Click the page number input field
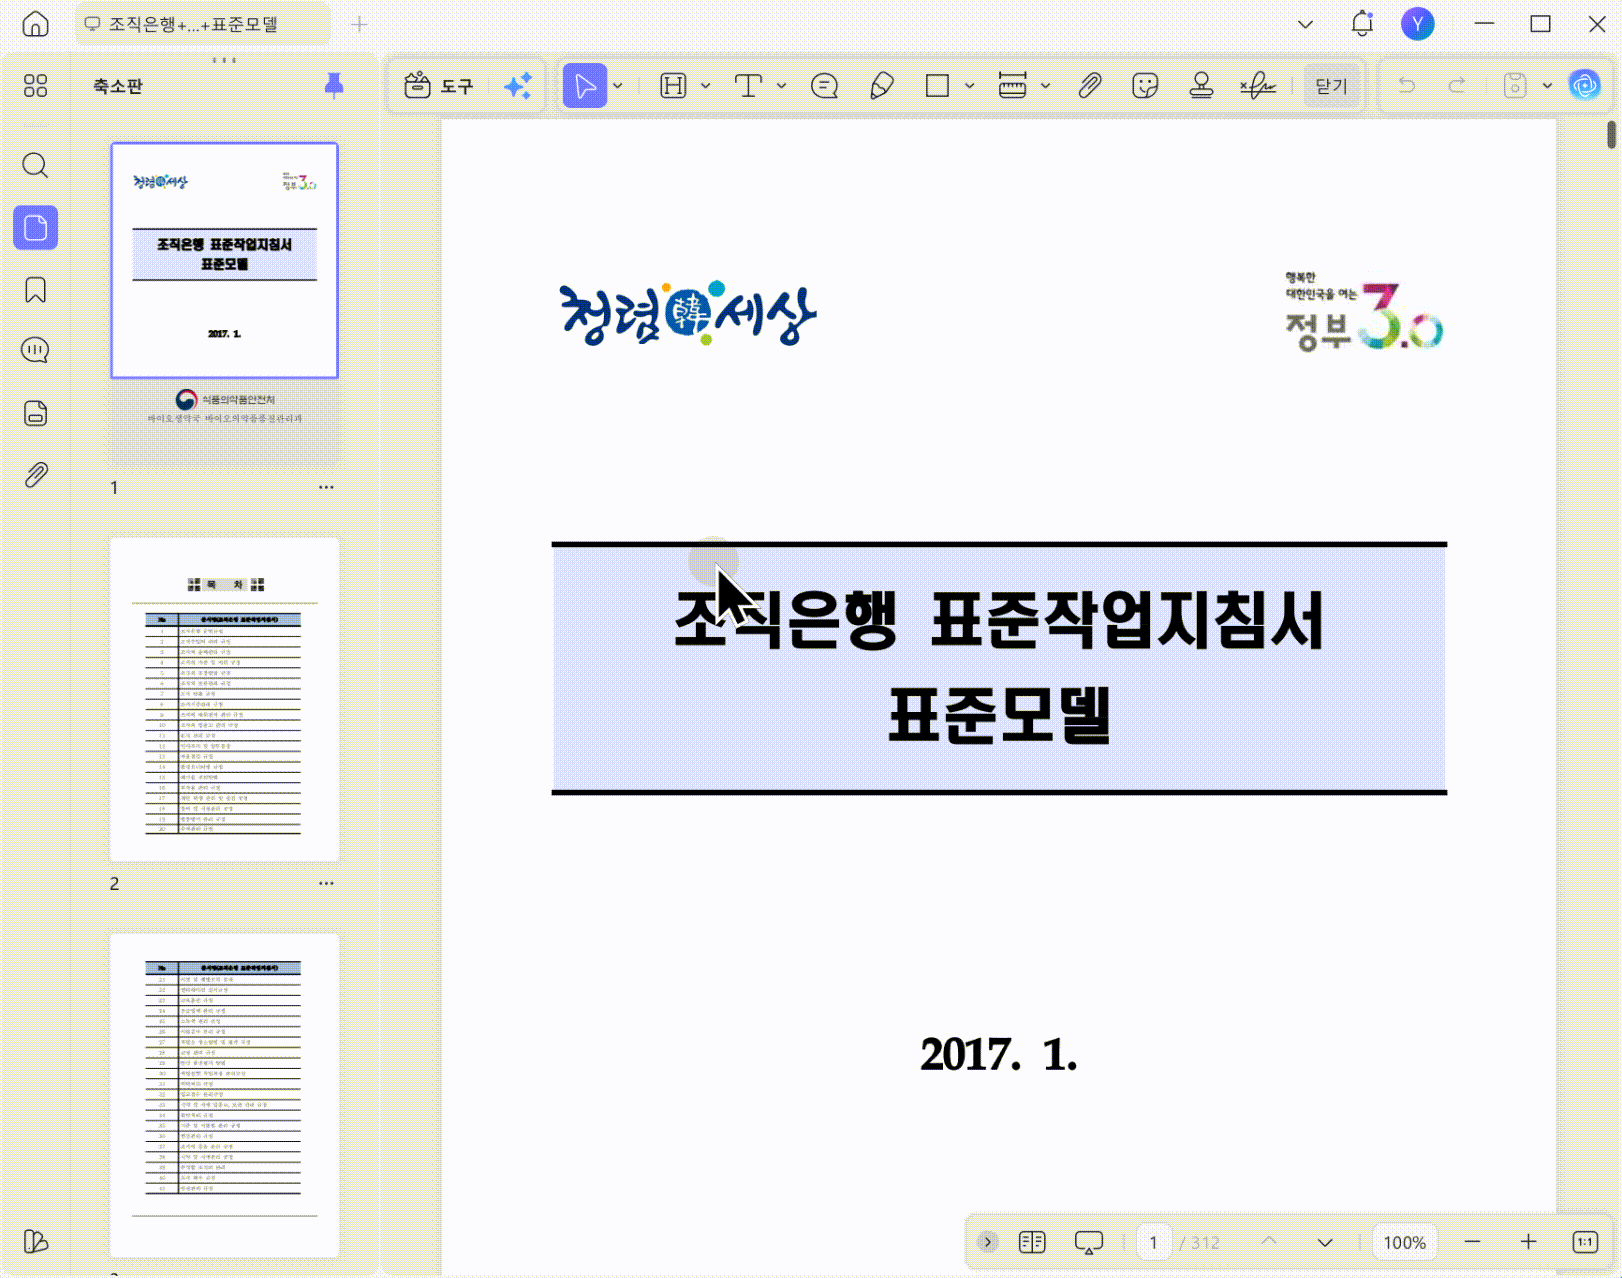The image size is (1622, 1278). (x=1154, y=1242)
